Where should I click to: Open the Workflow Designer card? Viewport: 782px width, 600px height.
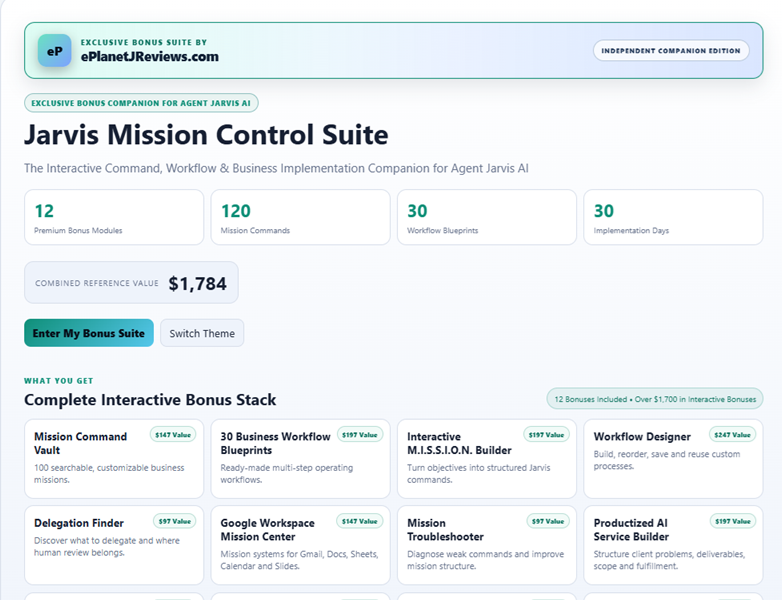tap(673, 459)
